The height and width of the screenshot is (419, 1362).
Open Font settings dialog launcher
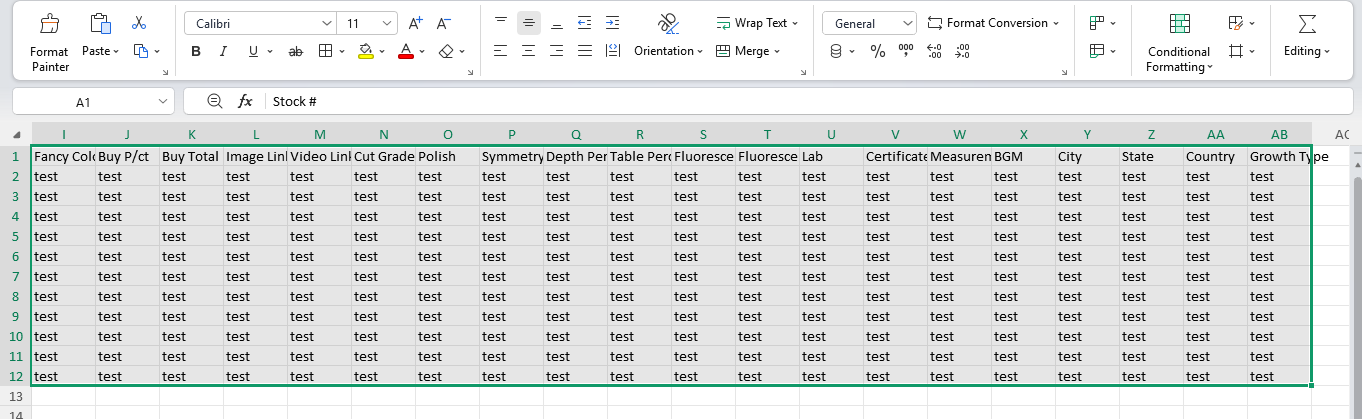click(x=471, y=73)
